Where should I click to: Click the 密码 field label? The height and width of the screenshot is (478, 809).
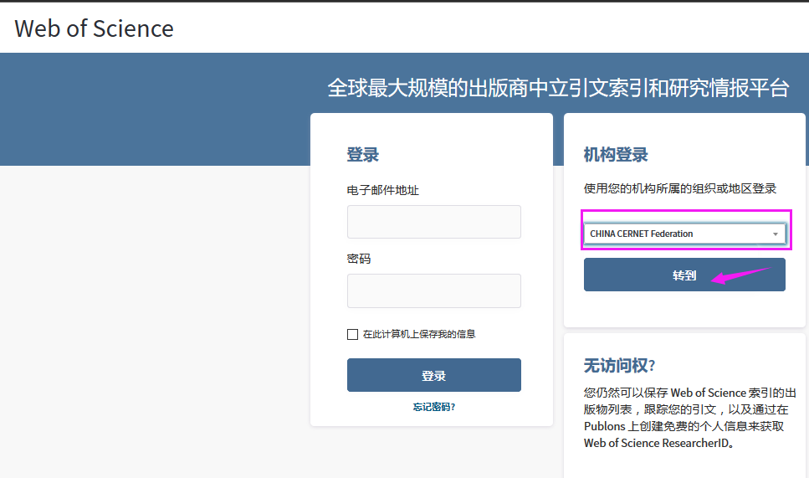pos(358,259)
